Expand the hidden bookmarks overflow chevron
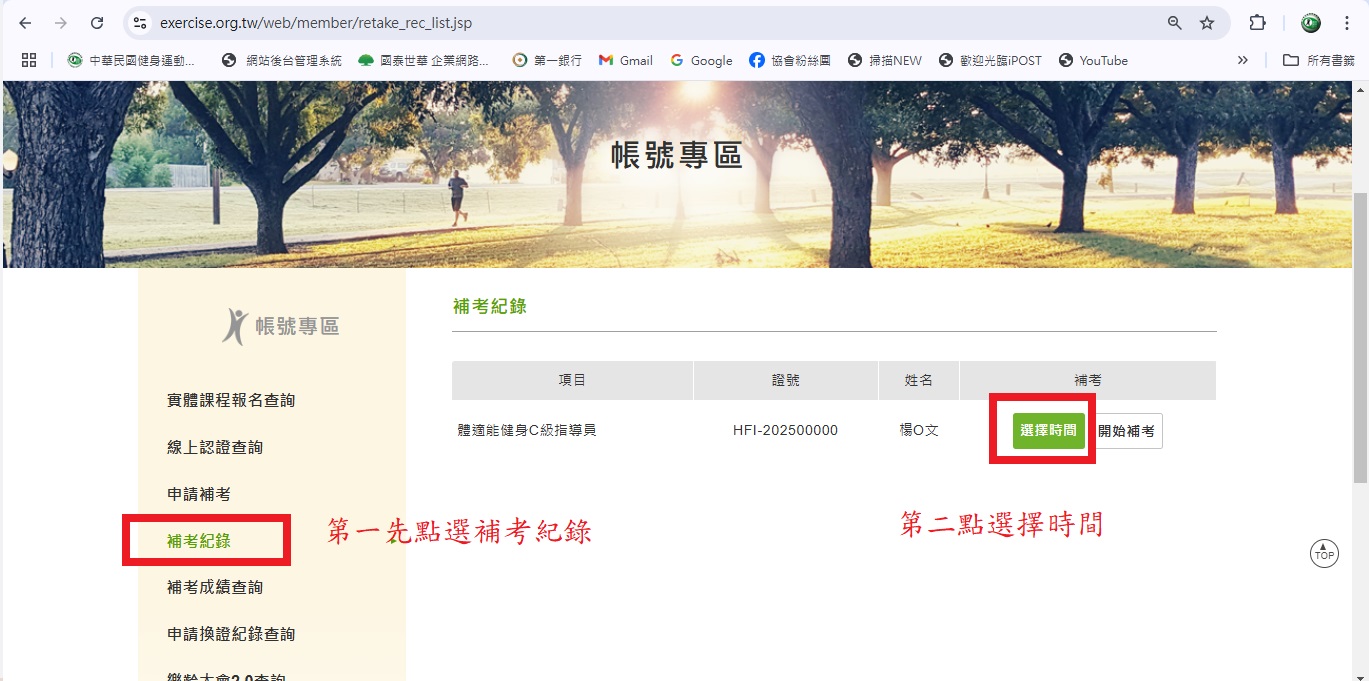 1243,60
